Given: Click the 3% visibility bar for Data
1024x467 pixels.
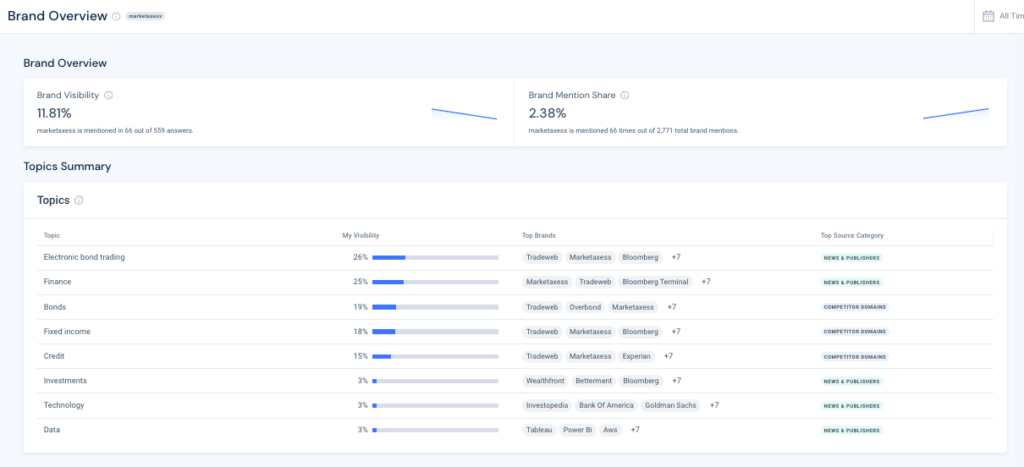Looking at the screenshot, I should pos(435,430).
